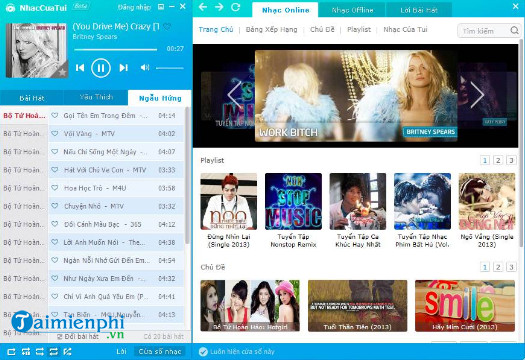Click the shuffle icon in bottom toolbar

coord(67,352)
